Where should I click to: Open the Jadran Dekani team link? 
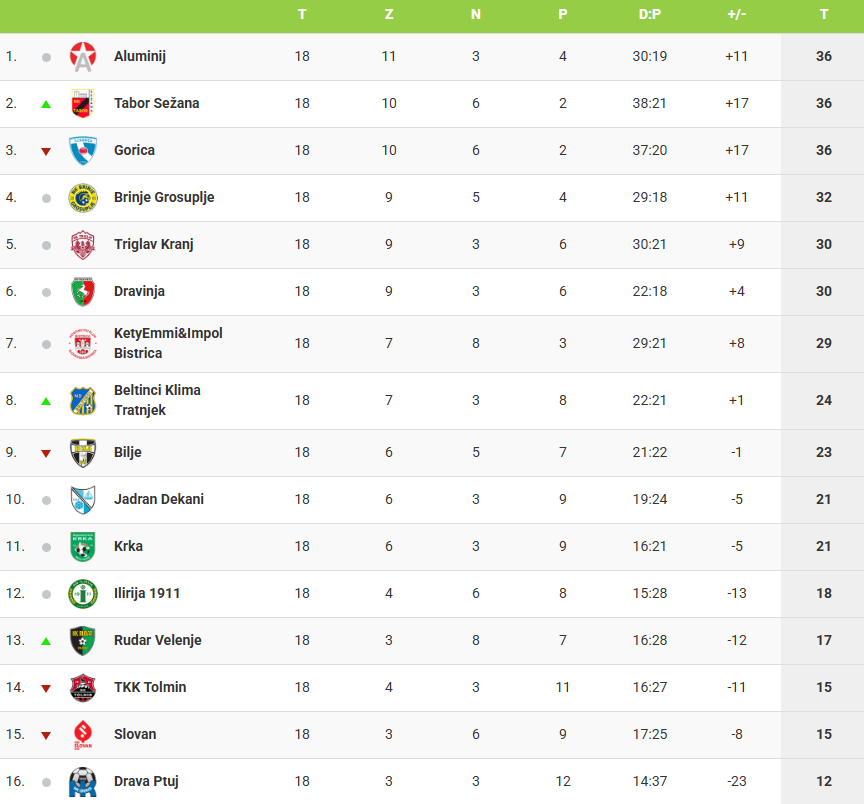pyautogui.click(x=159, y=499)
